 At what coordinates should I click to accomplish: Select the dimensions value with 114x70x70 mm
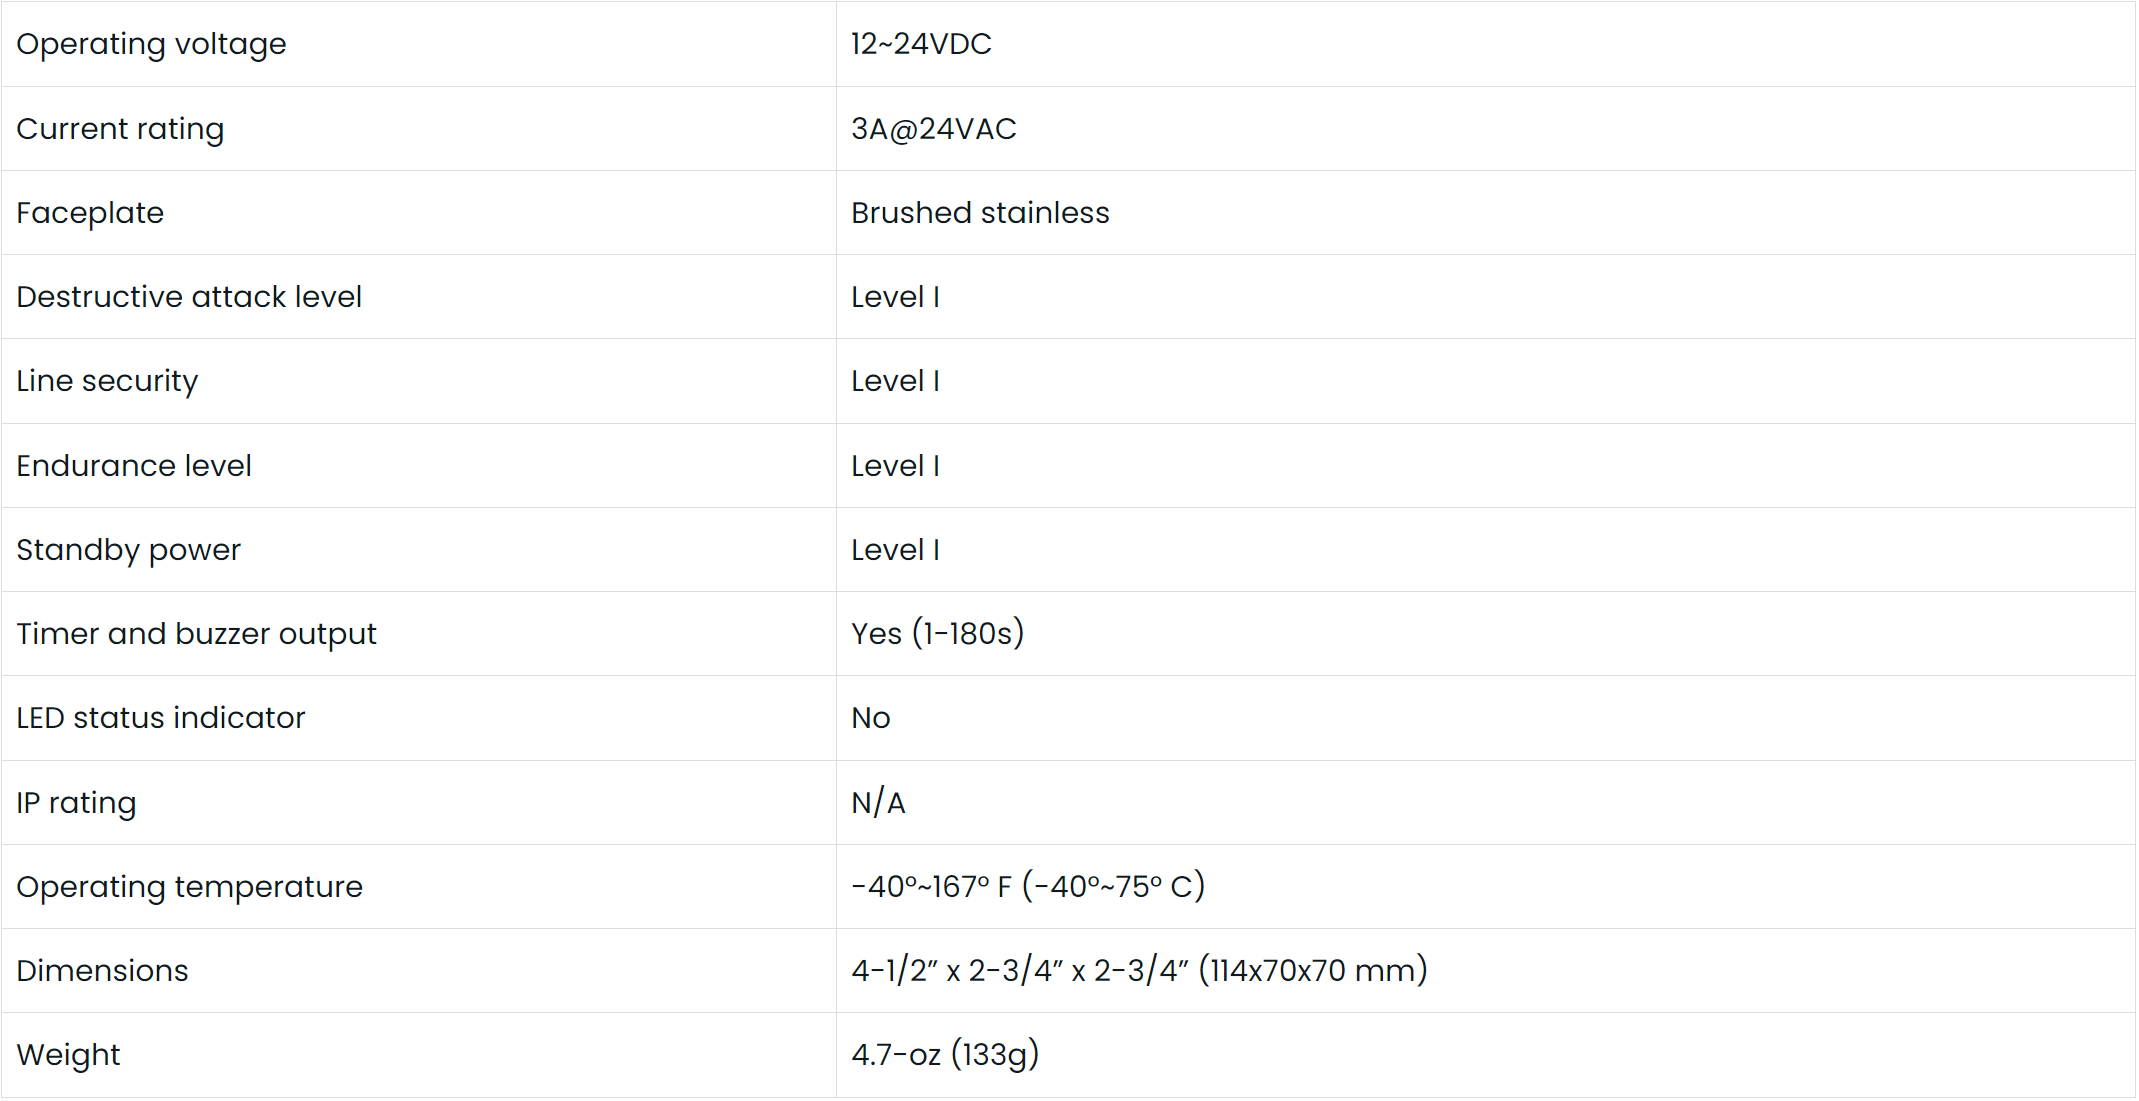(x=1139, y=971)
